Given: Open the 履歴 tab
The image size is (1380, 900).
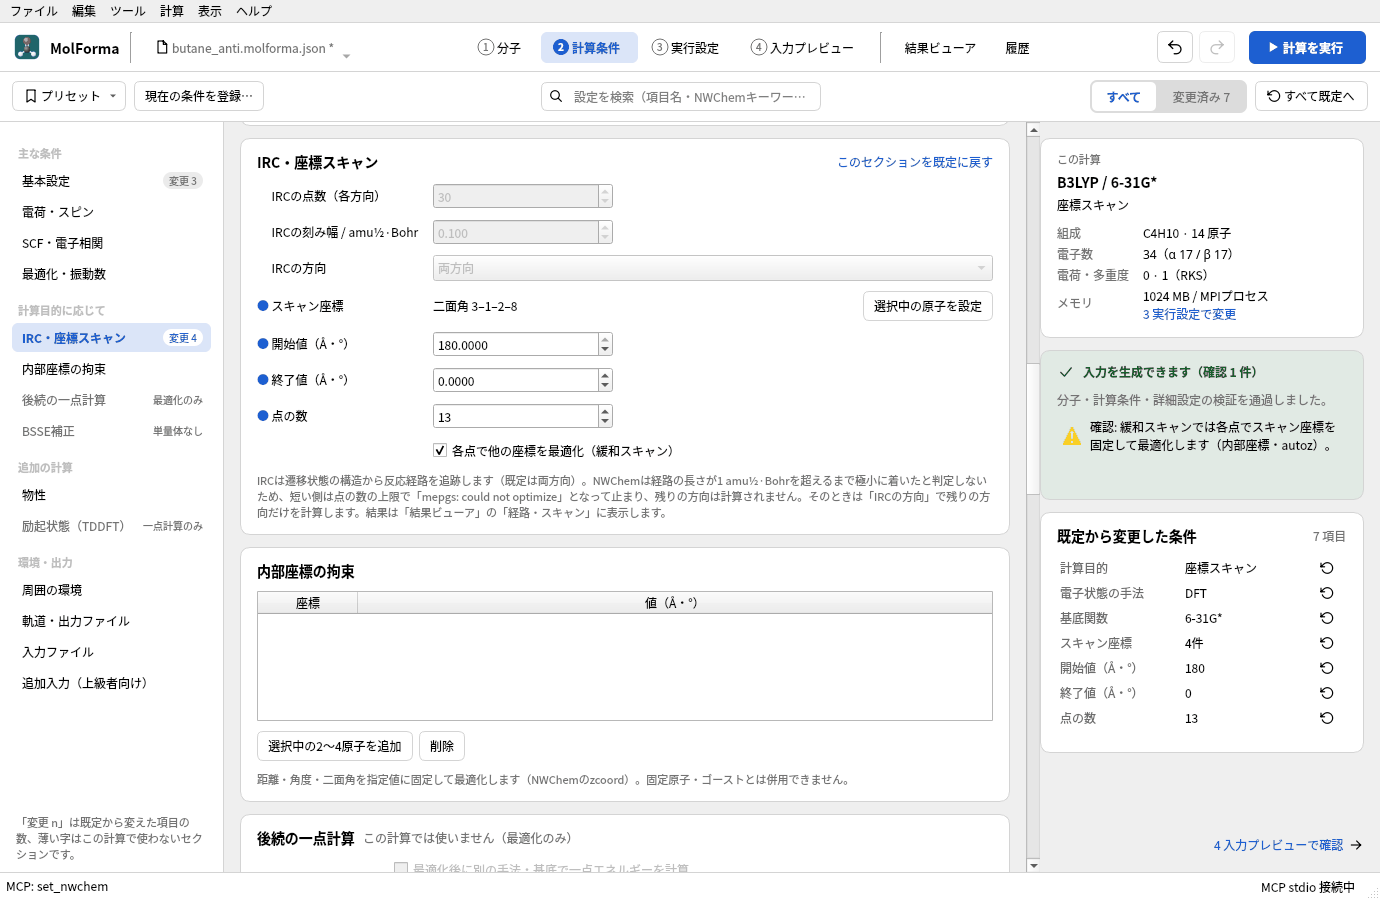Looking at the screenshot, I should point(1017,47).
